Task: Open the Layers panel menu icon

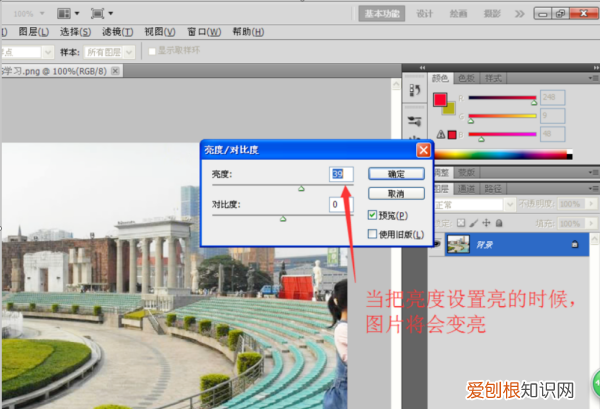Action: (x=594, y=189)
